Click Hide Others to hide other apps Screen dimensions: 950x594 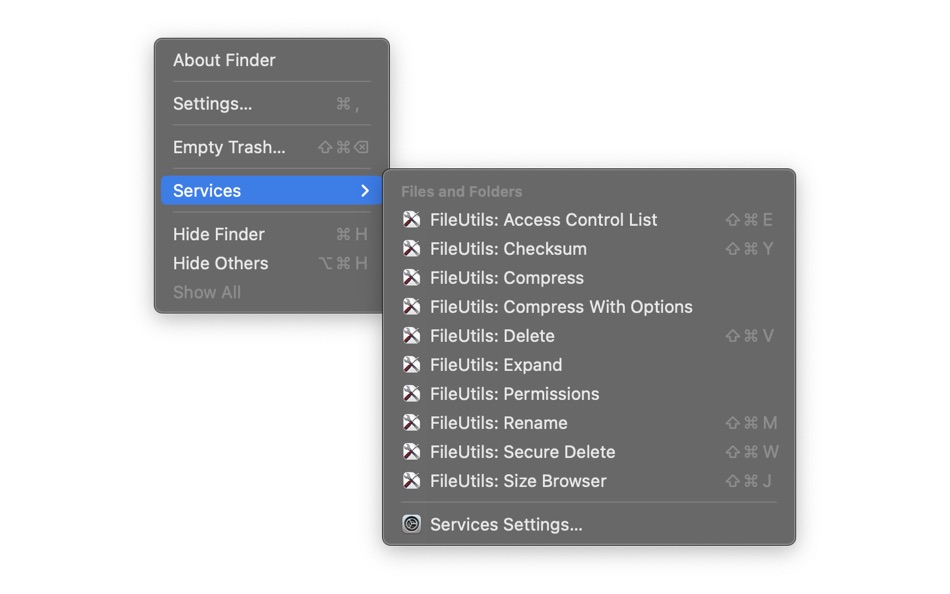coord(220,263)
